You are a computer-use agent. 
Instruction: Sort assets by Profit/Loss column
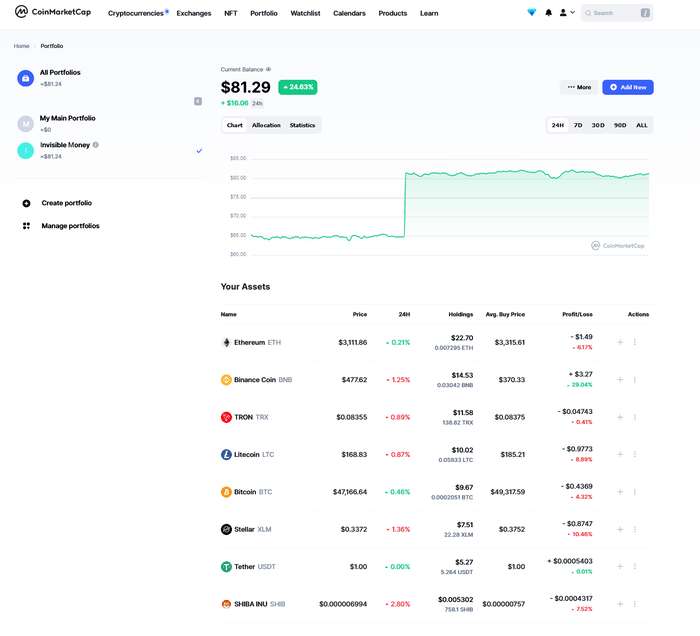(x=577, y=315)
